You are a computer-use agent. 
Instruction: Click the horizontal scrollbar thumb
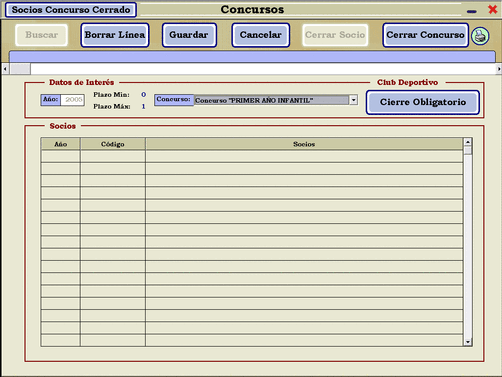(x=20, y=69)
